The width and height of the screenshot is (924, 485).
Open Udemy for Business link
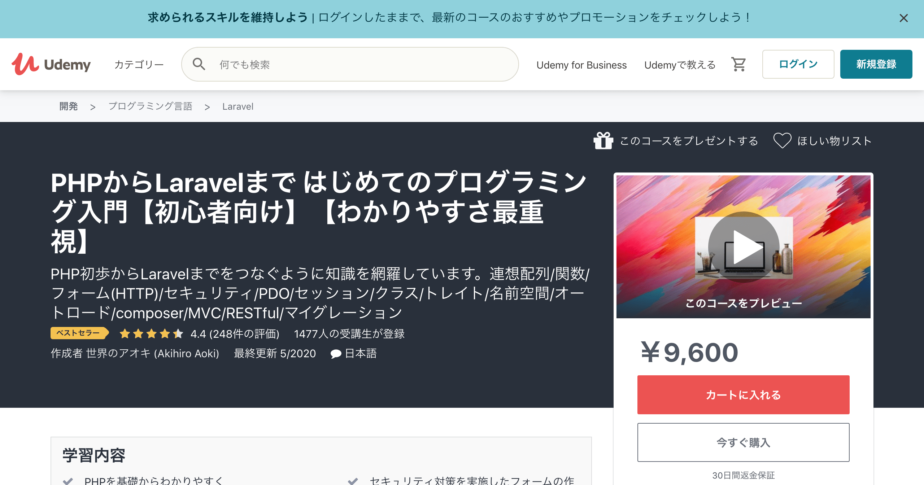[581, 65]
